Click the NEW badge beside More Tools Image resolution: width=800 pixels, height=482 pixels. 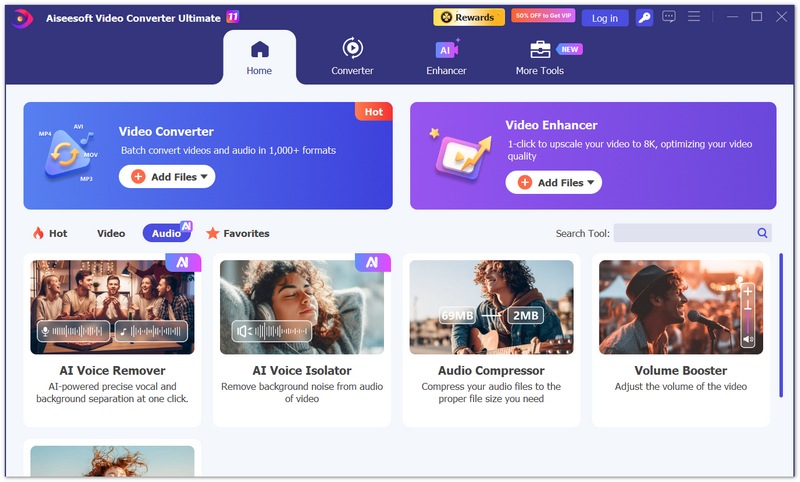pyautogui.click(x=569, y=49)
